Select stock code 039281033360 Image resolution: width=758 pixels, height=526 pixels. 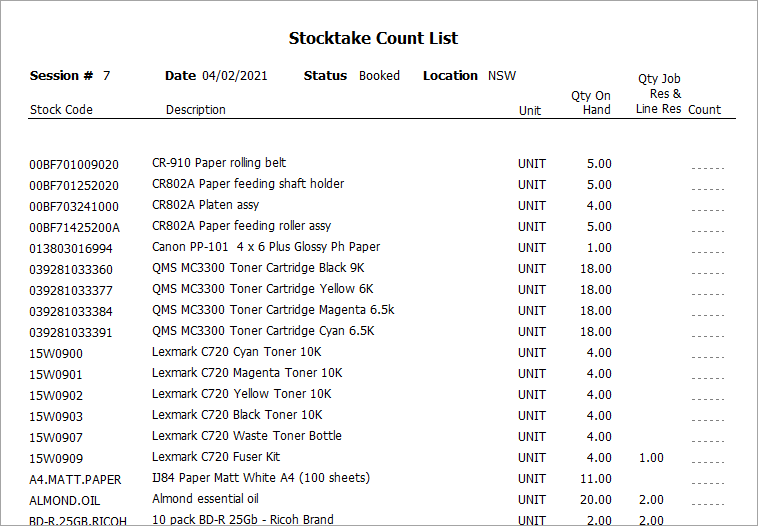pyautogui.click(x=71, y=270)
